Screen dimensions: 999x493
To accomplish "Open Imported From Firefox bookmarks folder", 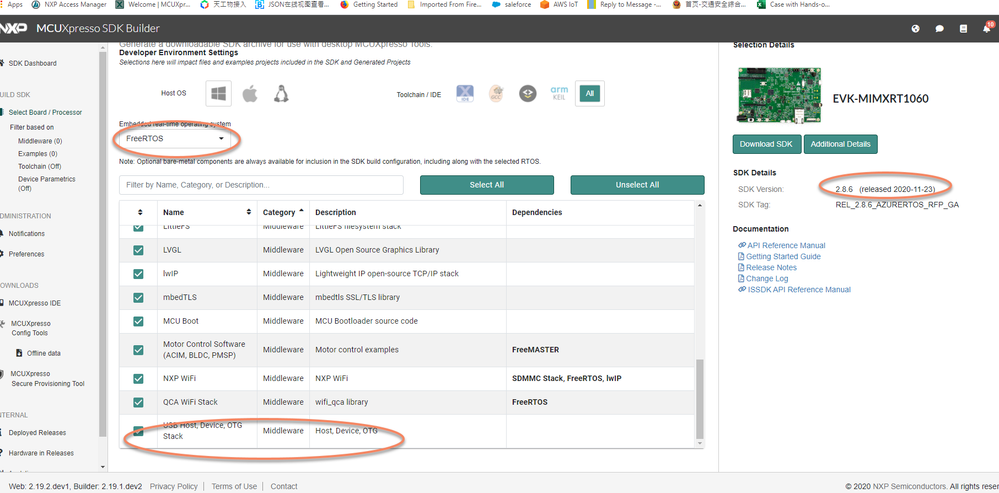I will pos(444,4).
